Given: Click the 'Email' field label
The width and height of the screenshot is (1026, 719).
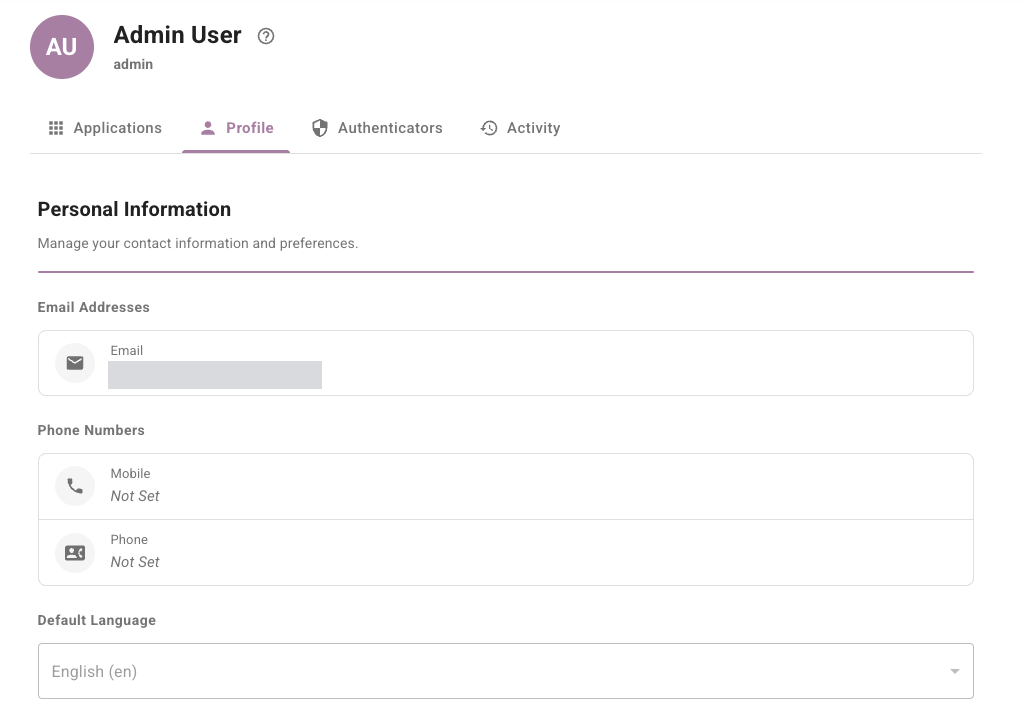Looking at the screenshot, I should (x=126, y=351).
